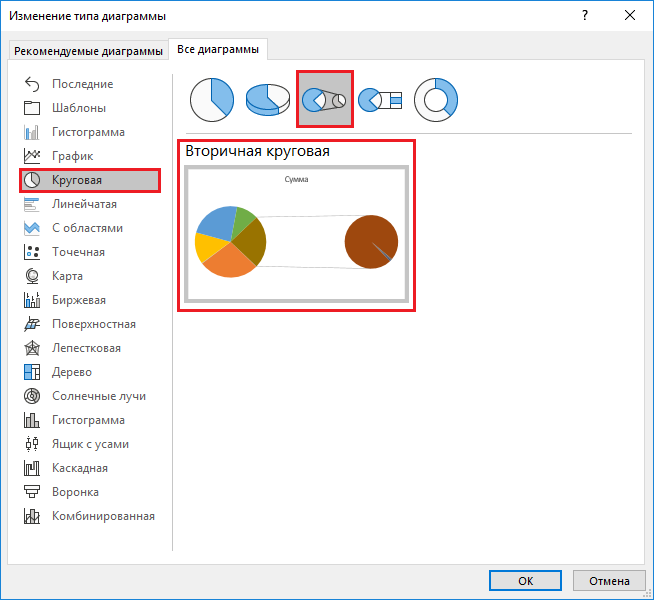Viewport: 654px width, 600px height.
Task: Select the Комбинированная label
Action: click(x=103, y=516)
